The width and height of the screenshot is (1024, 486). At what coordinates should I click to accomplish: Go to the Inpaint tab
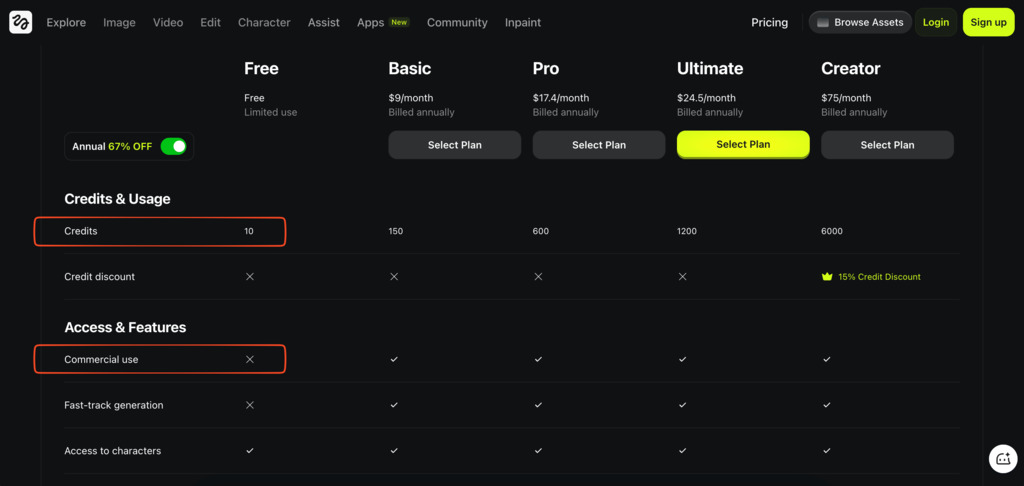(523, 22)
